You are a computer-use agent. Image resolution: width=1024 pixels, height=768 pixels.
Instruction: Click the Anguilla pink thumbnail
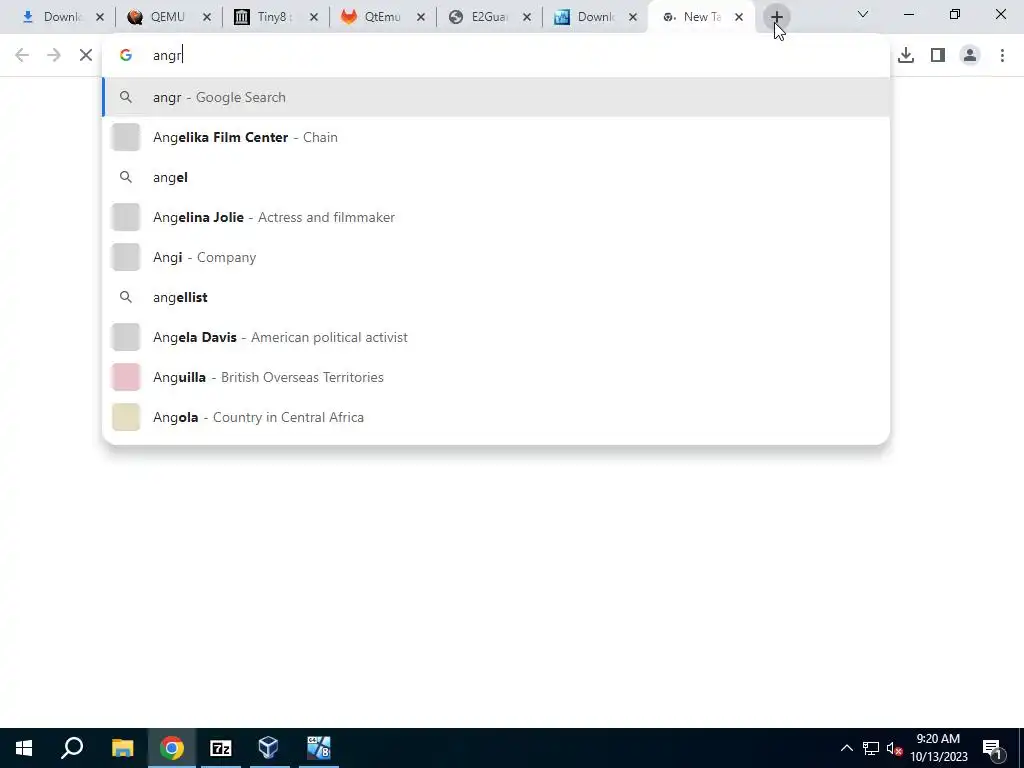click(126, 377)
